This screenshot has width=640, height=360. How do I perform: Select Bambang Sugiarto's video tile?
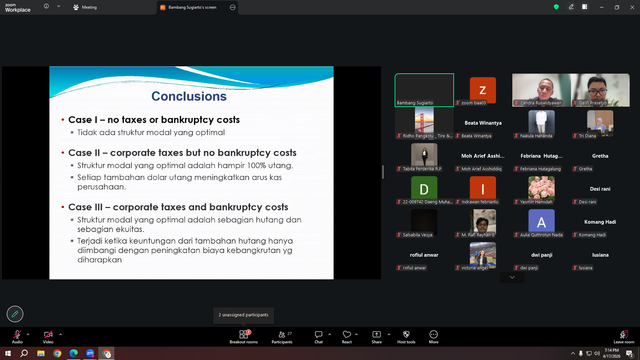coord(424,90)
